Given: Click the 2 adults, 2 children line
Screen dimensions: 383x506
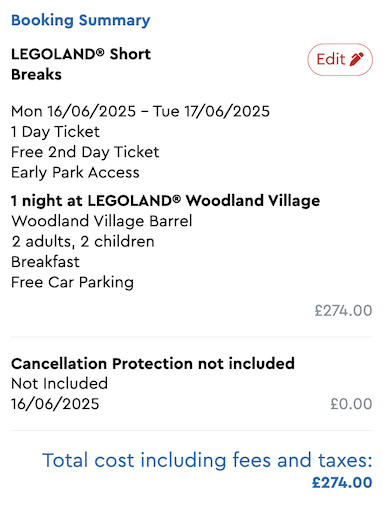Looking at the screenshot, I should pyautogui.click(x=83, y=241).
